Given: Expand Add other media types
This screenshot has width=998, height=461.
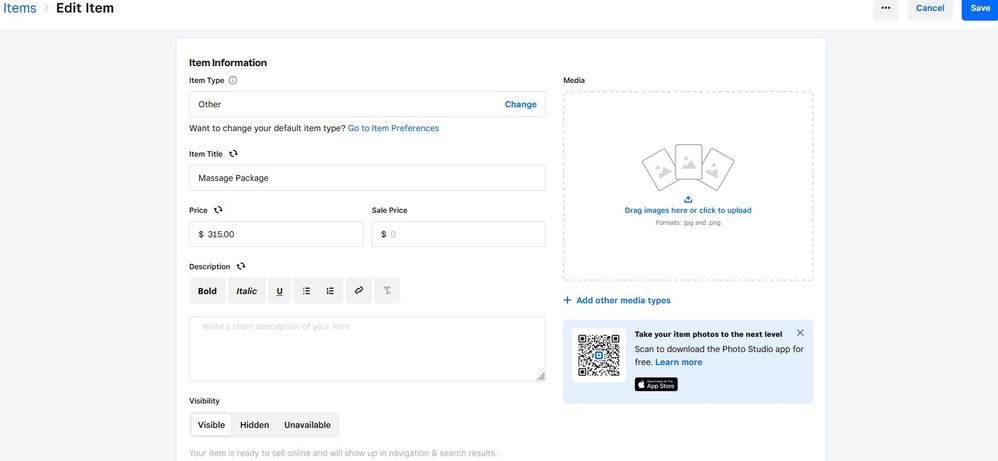Looking at the screenshot, I should 617,300.
